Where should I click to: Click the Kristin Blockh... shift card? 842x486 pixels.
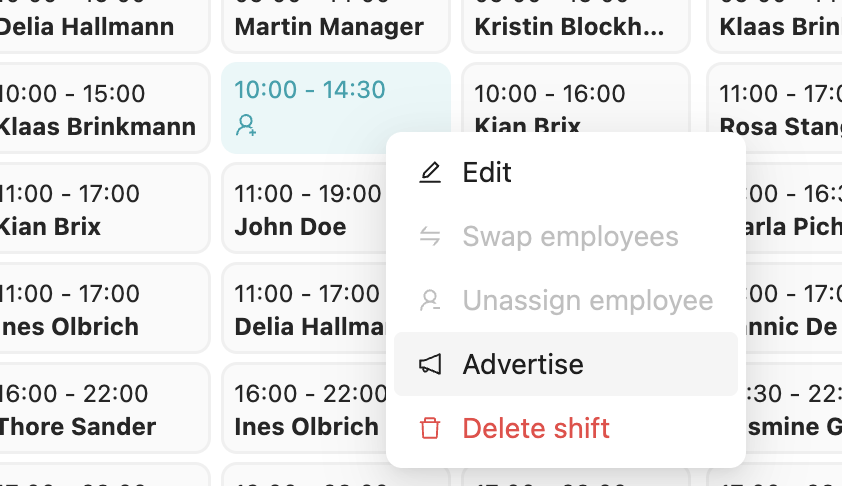tap(575, 25)
